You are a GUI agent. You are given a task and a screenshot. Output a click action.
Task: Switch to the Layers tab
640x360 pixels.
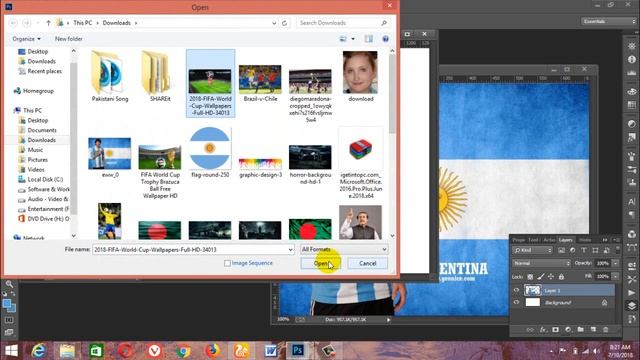pyautogui.click(x=566, y=240)
